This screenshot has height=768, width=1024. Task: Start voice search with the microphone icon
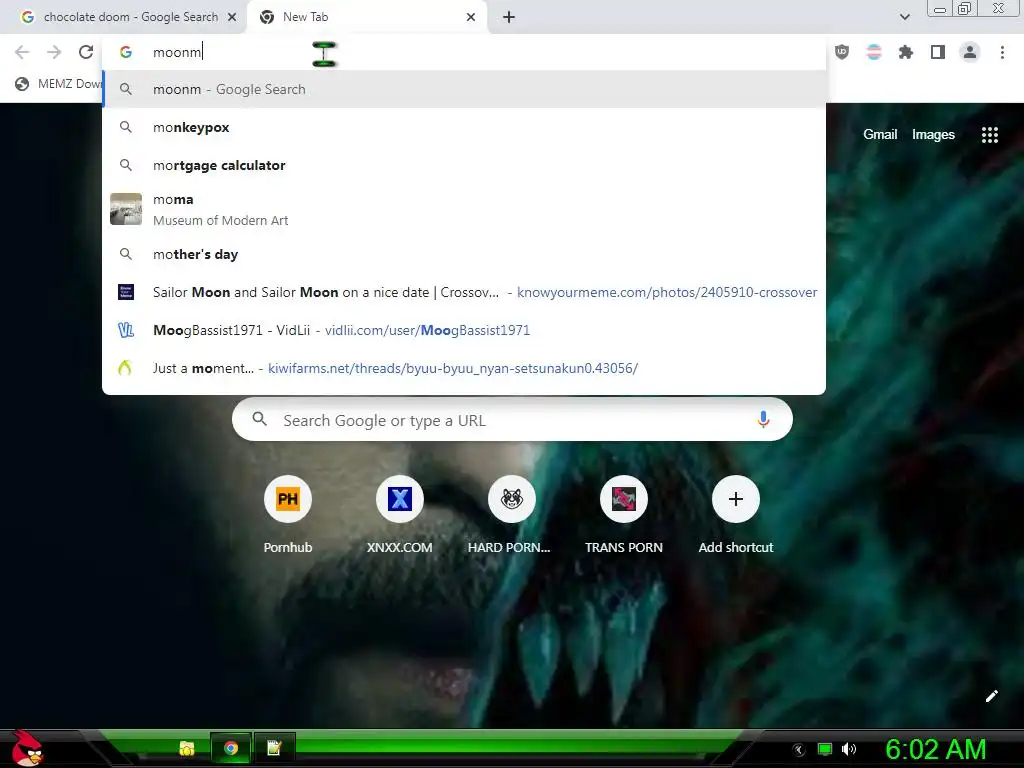763,419
